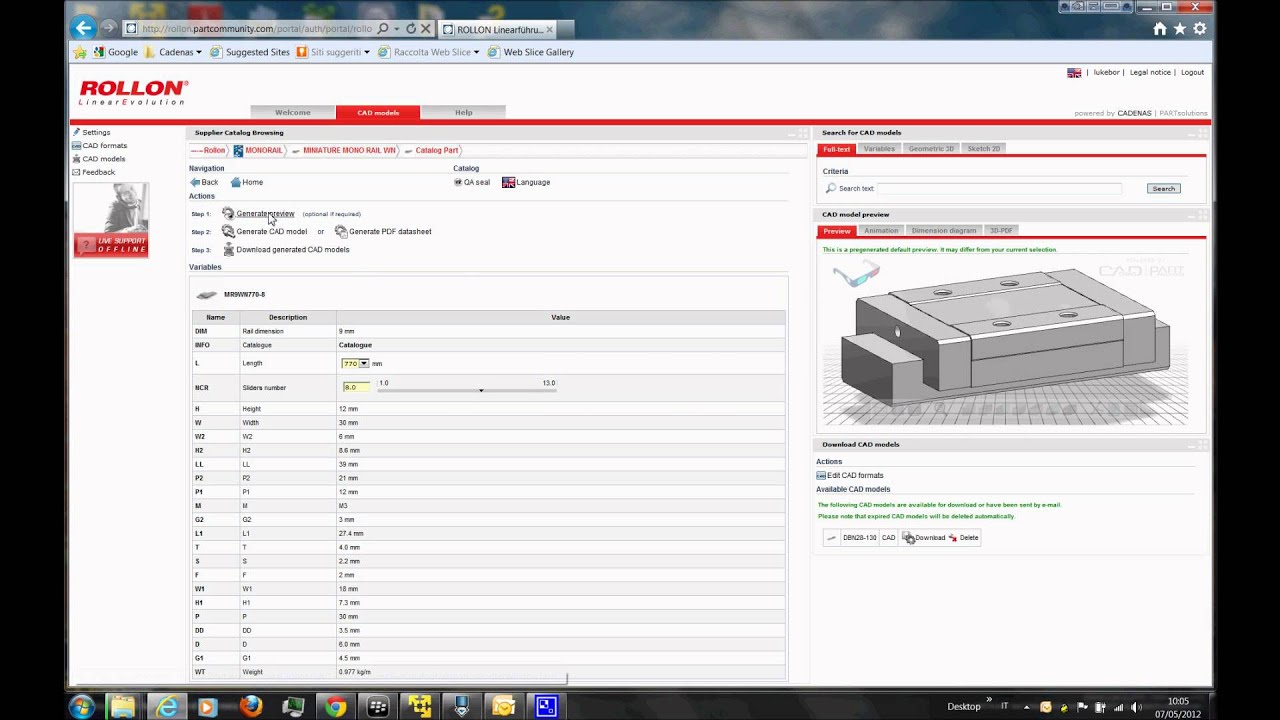Click the Rollon breadcrumb
The image size is (1280, 720).
tap(208, 150)
